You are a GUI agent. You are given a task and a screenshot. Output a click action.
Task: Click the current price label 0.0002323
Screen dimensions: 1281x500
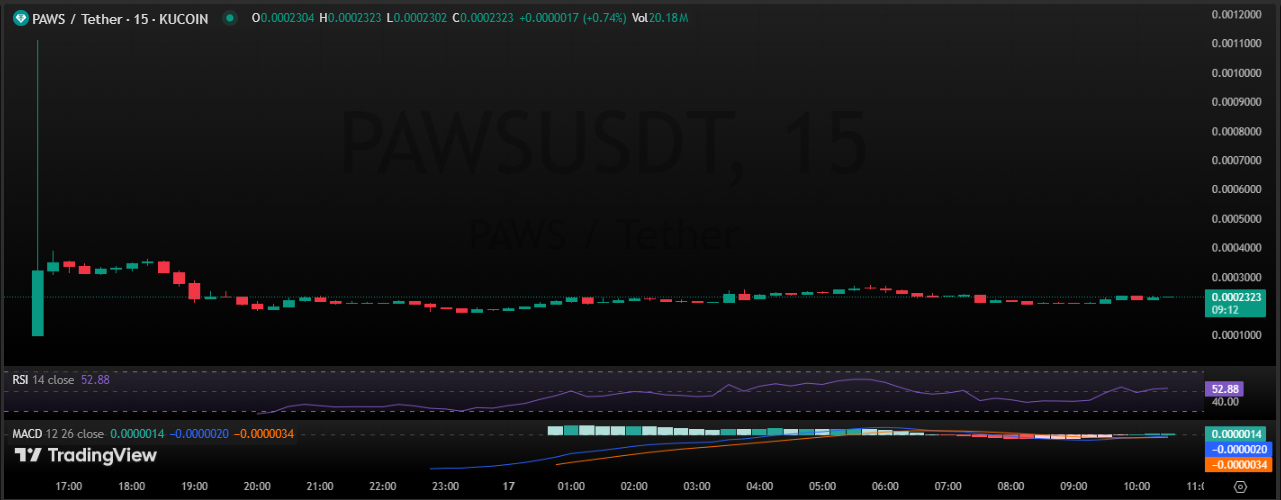point(1239,297)
